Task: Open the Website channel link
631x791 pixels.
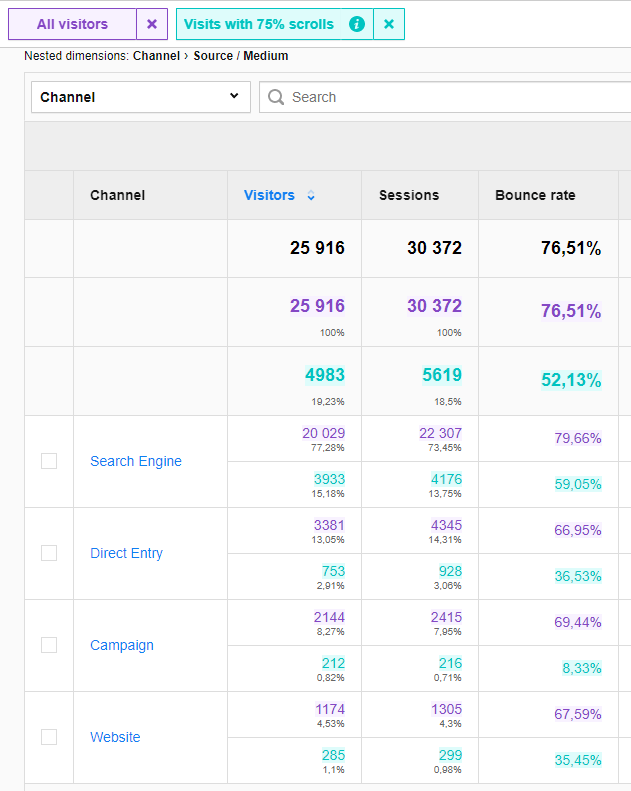Action: click(115, 737)
